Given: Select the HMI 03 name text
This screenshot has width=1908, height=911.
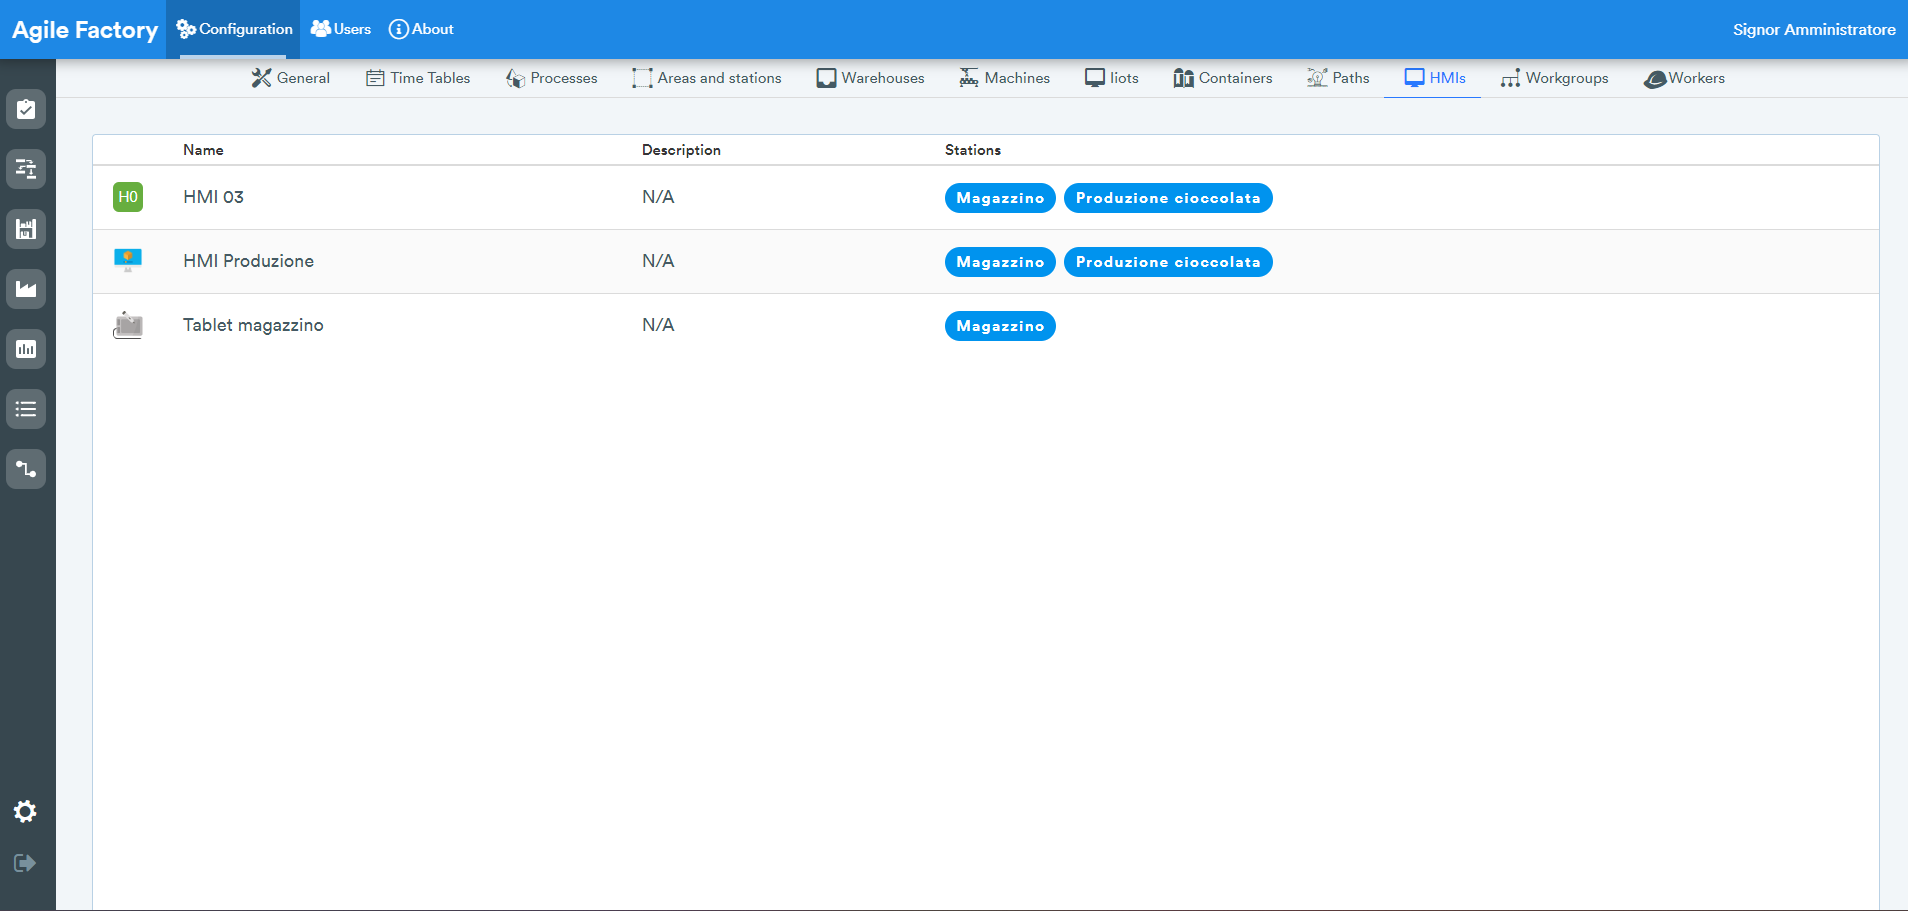Looking at the screenshot, I should pos(213,197).
